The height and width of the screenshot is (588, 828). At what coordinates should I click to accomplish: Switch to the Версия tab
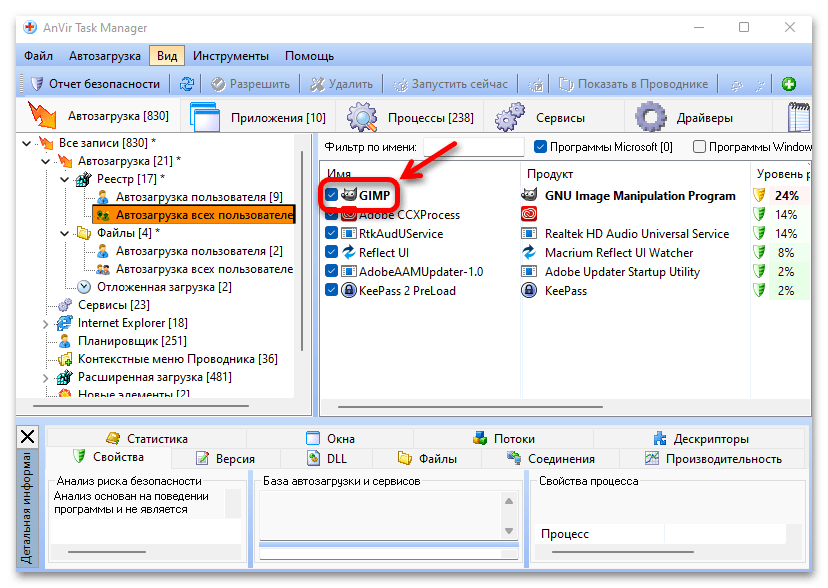[225, 459]
